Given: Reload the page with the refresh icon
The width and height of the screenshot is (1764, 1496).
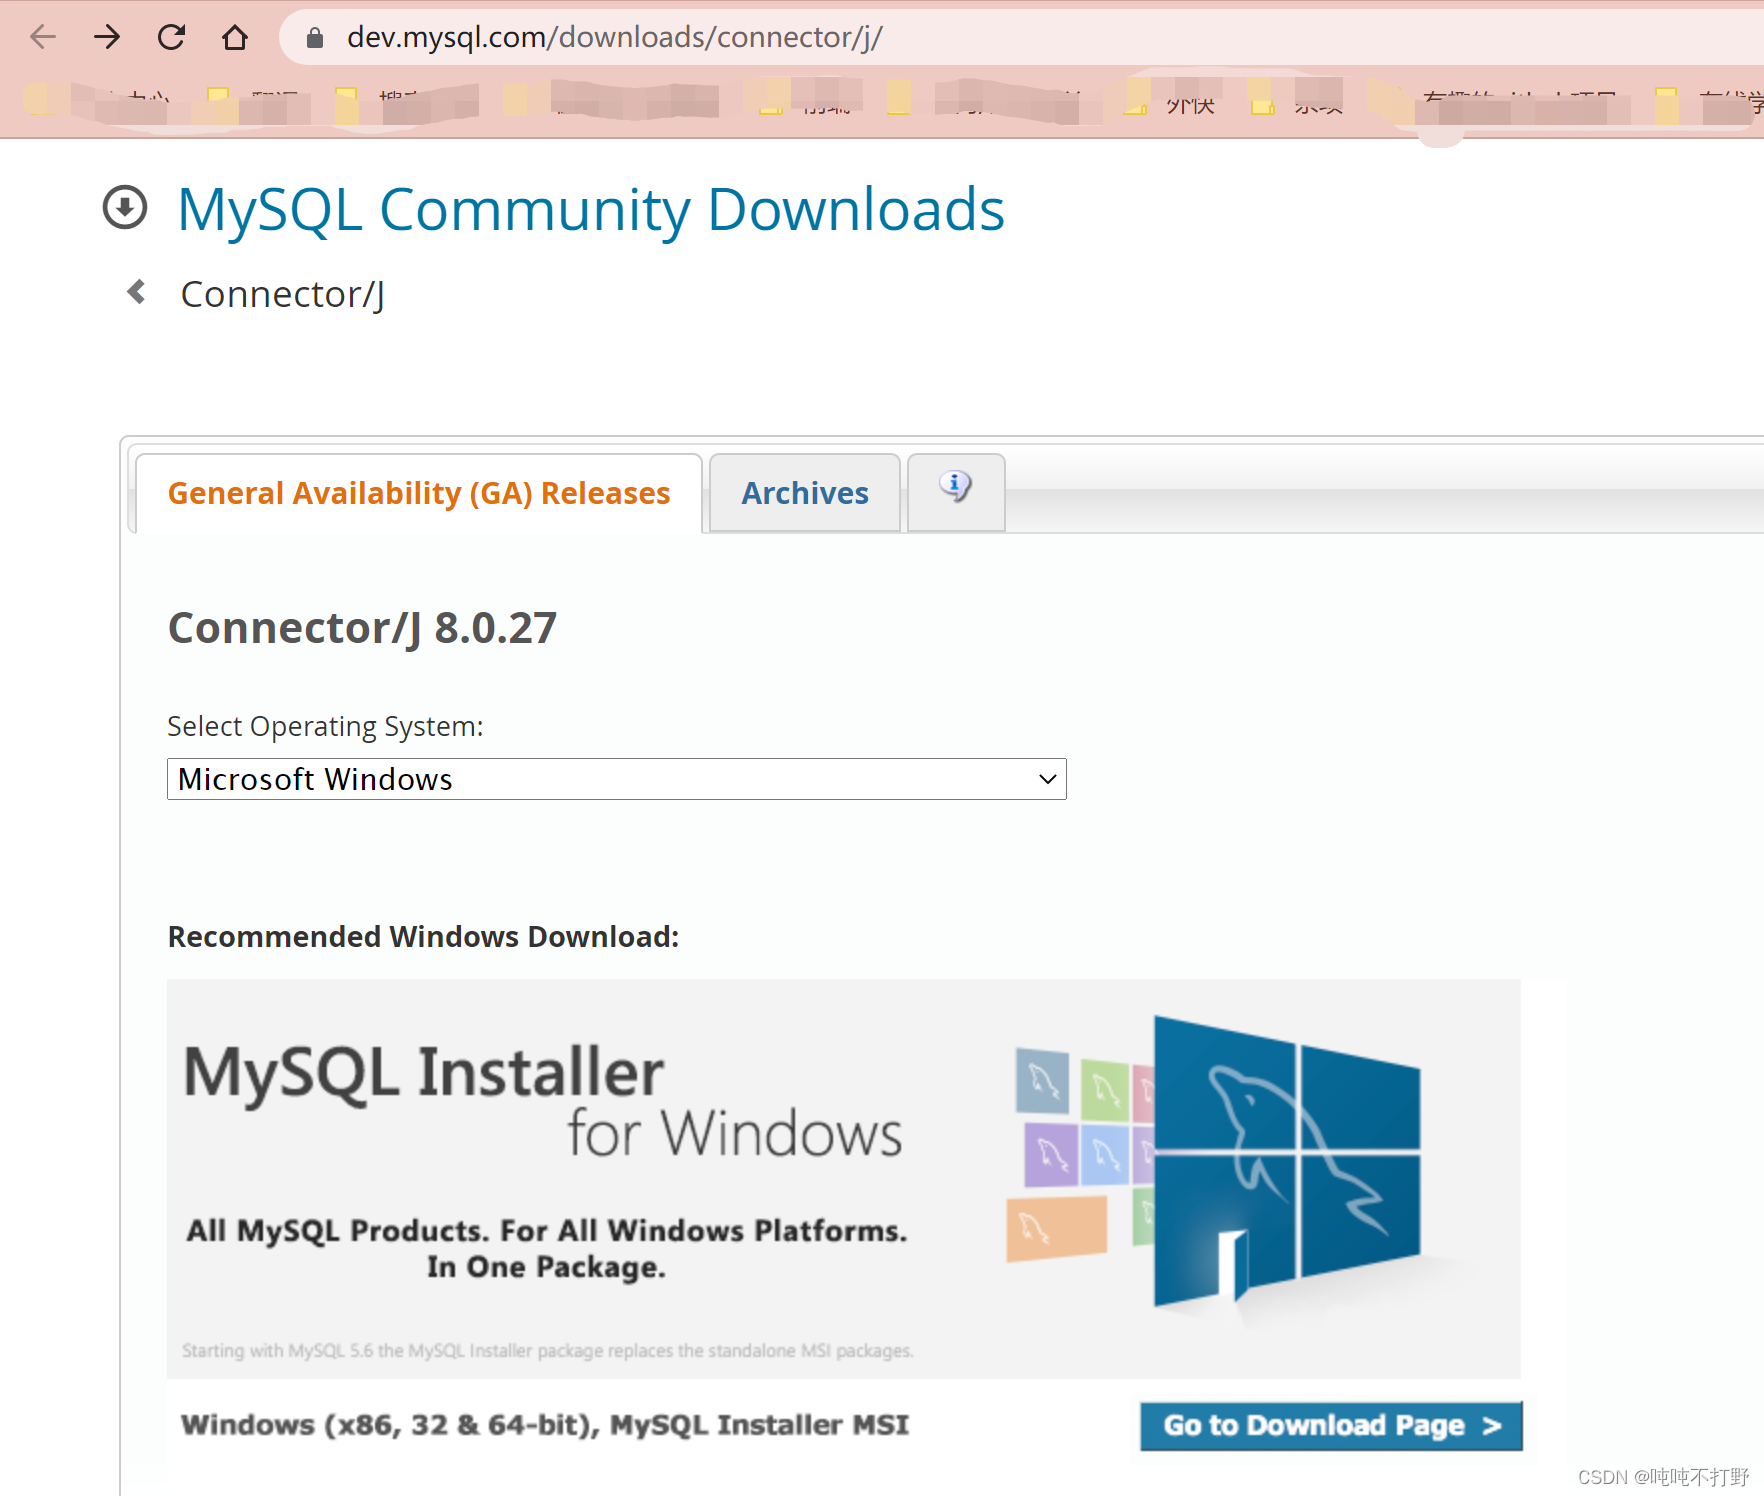Looking at the screenshot, I should click(171, 37).
